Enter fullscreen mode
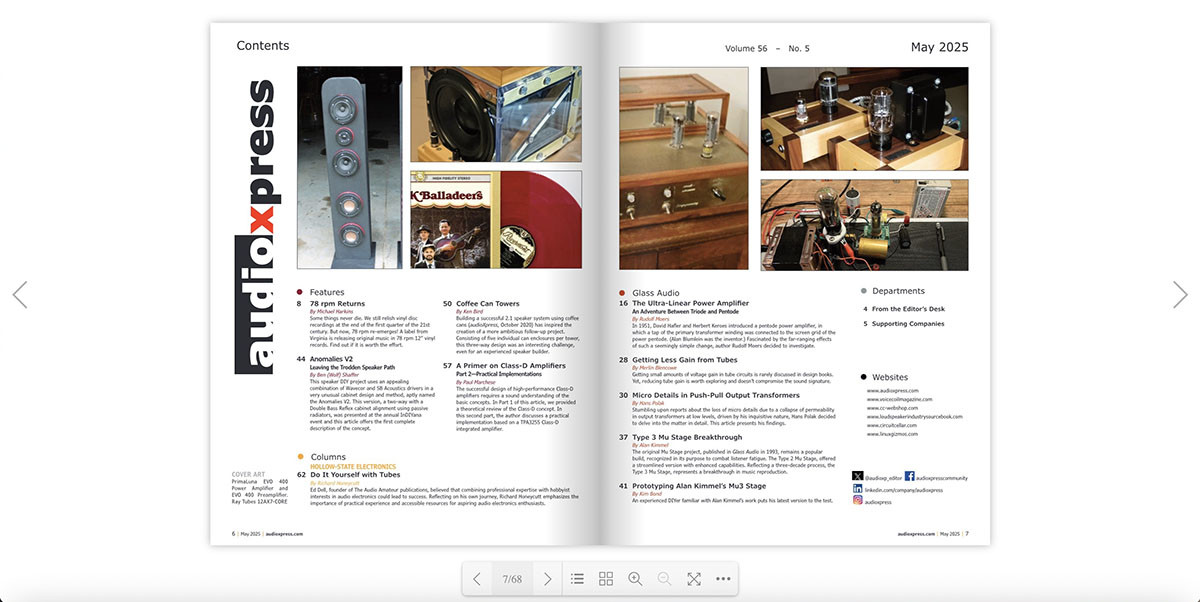 (x=694, y=579)
